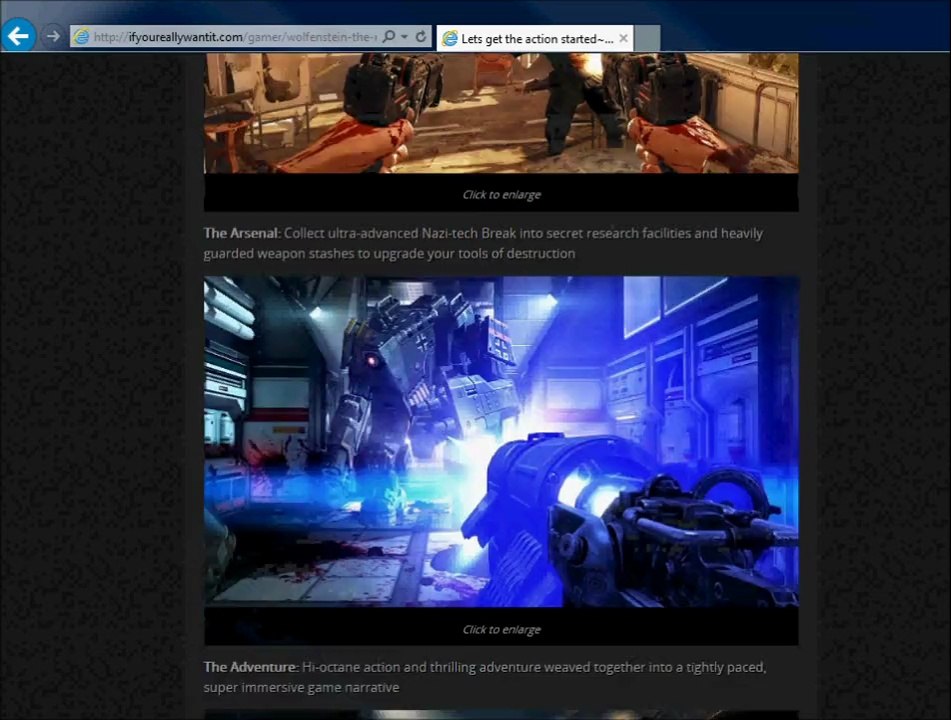Open a new tab next to the current tab
The width and height of the screenshot is (951, 720).
coord(647,38)
